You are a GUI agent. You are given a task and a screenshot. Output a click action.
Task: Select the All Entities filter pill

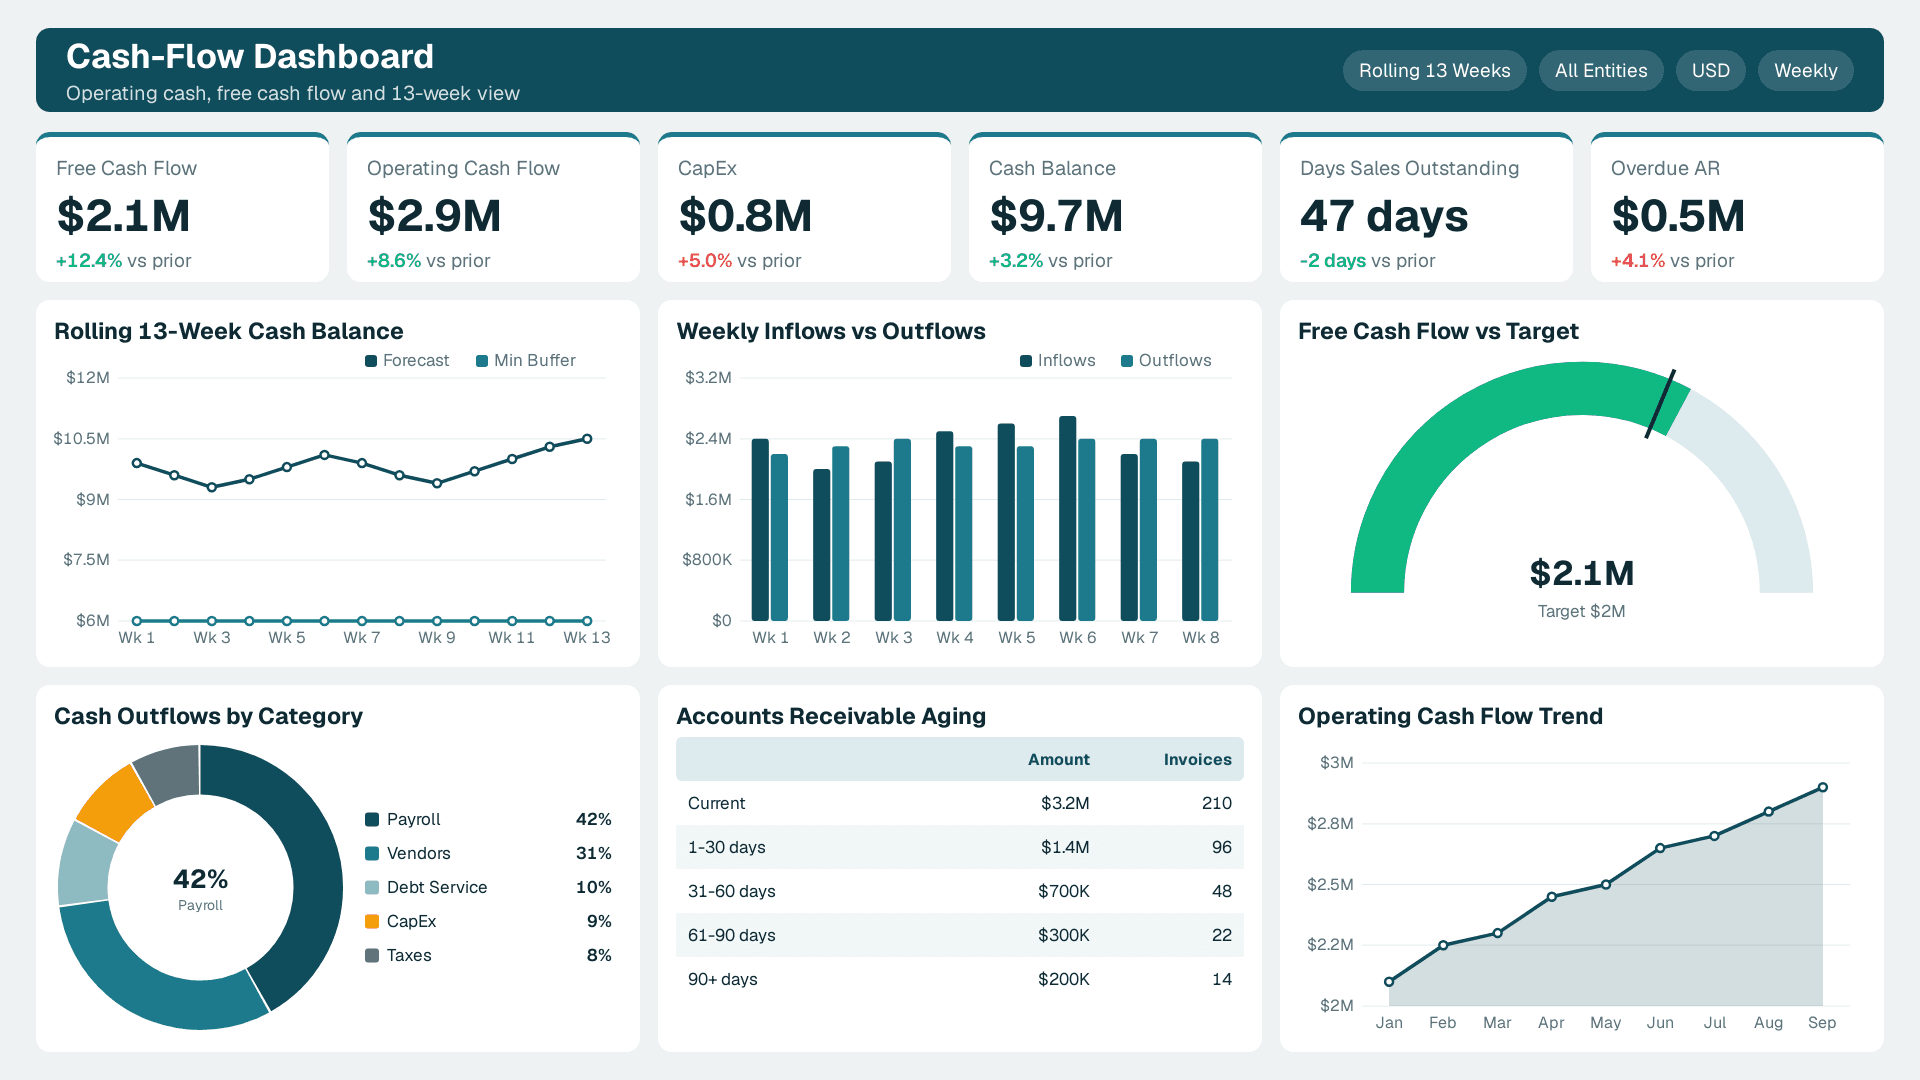[1600, 71]
